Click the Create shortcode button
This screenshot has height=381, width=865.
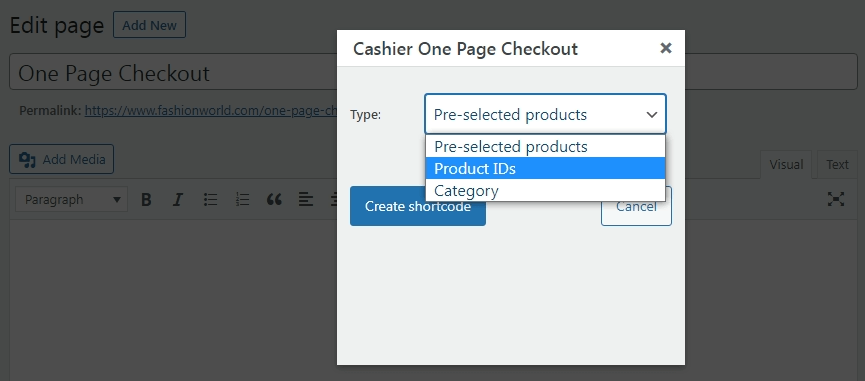(x=418, y=206)
